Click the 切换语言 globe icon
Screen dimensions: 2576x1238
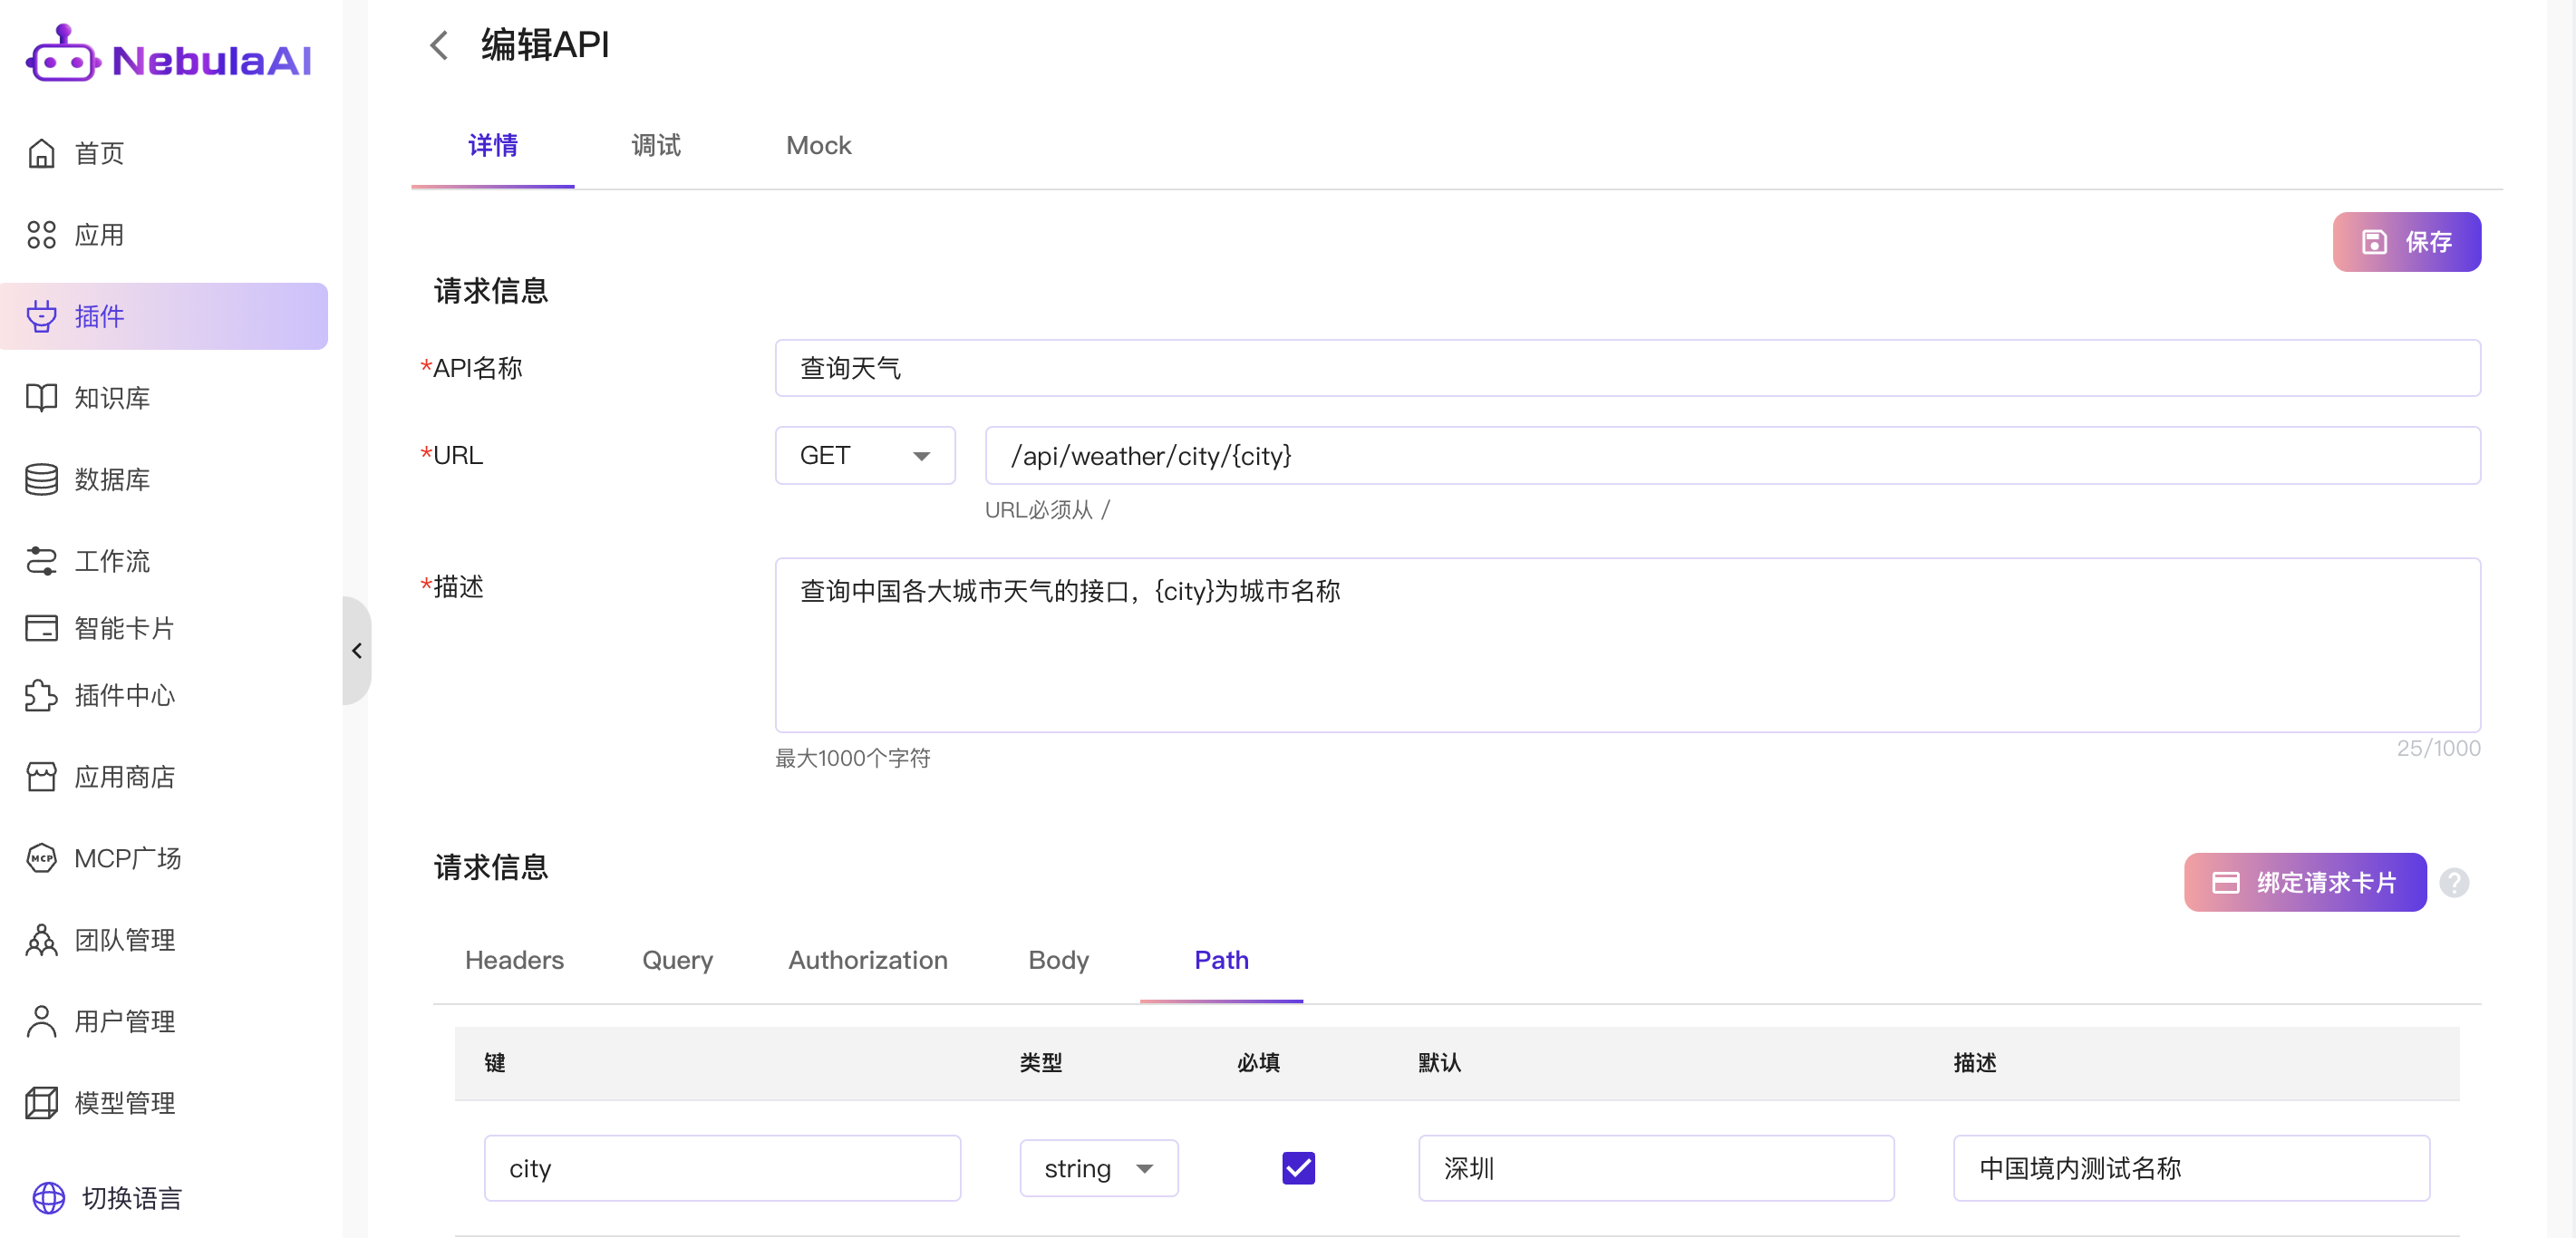(48, 1198)
